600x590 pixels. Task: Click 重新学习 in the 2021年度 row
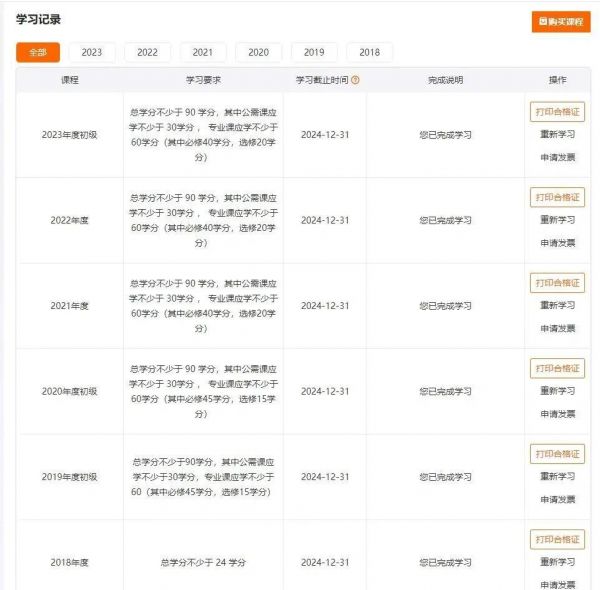coord(558,305)
